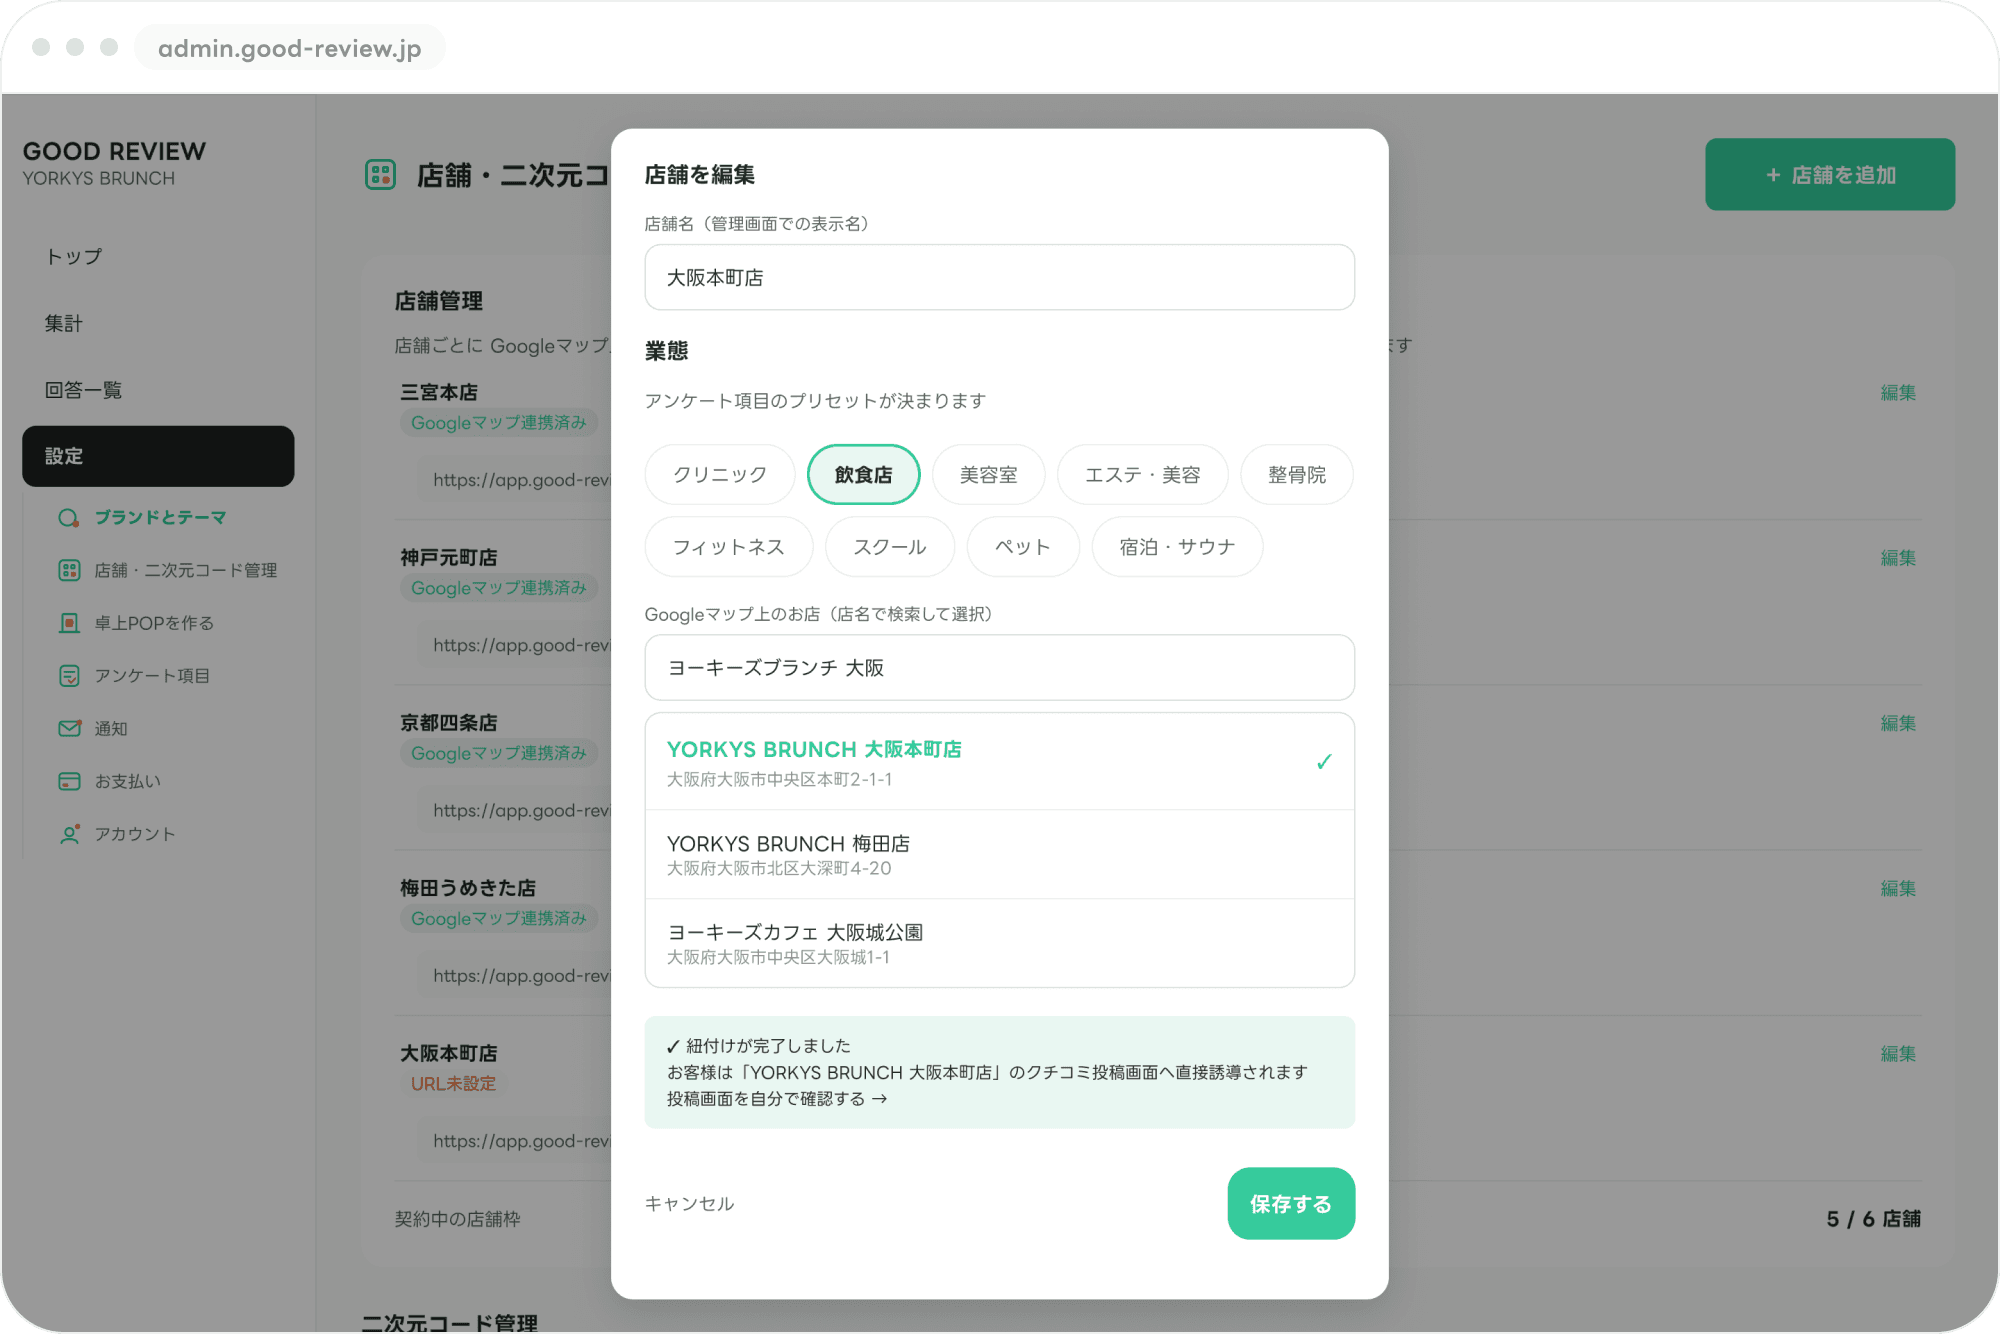This screenshot has height=1334, width=2000.
Task: Choose the エステ・美容 business type
Action: (x=1142, y=475)
